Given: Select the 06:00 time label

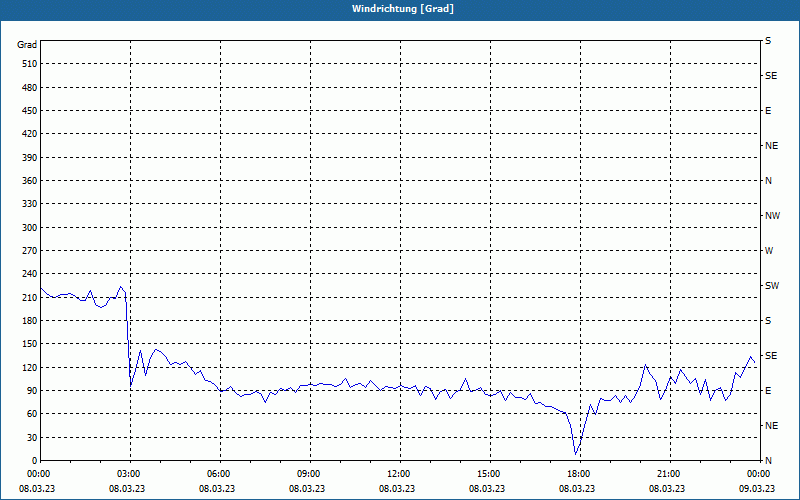Looking at the screenshot, I should [220, 474].
